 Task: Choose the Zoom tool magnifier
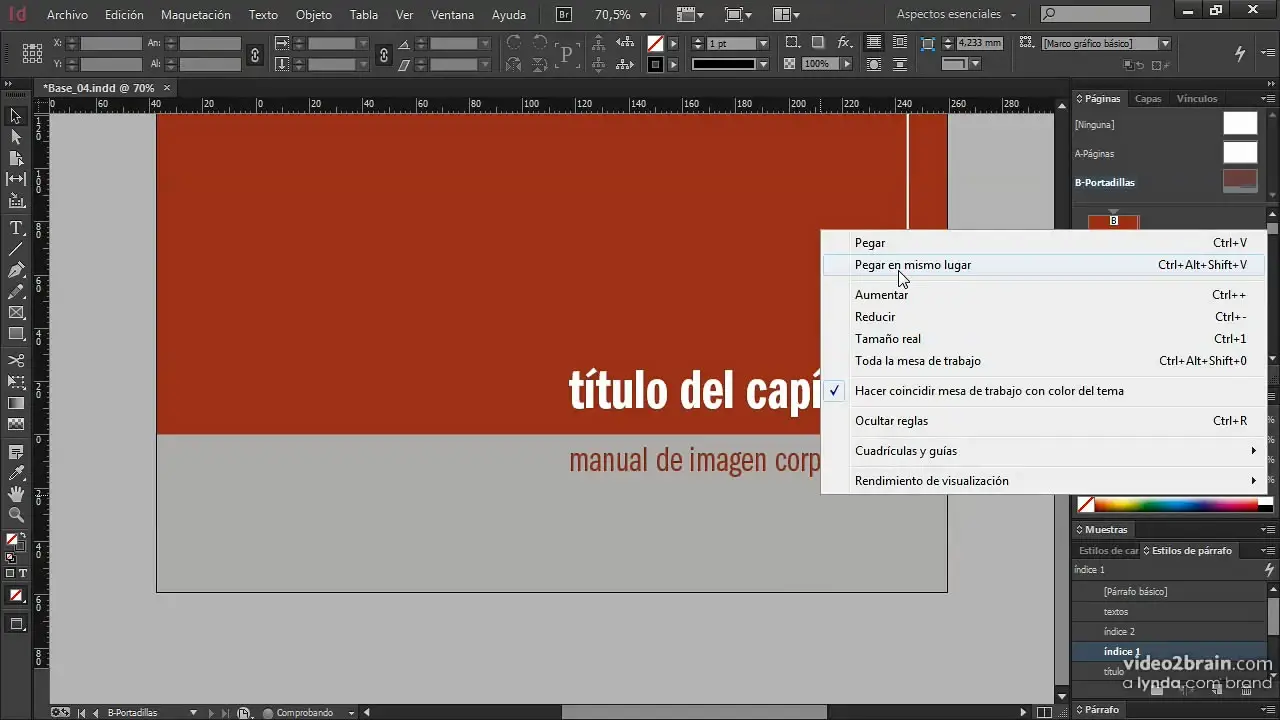point(16,515)
